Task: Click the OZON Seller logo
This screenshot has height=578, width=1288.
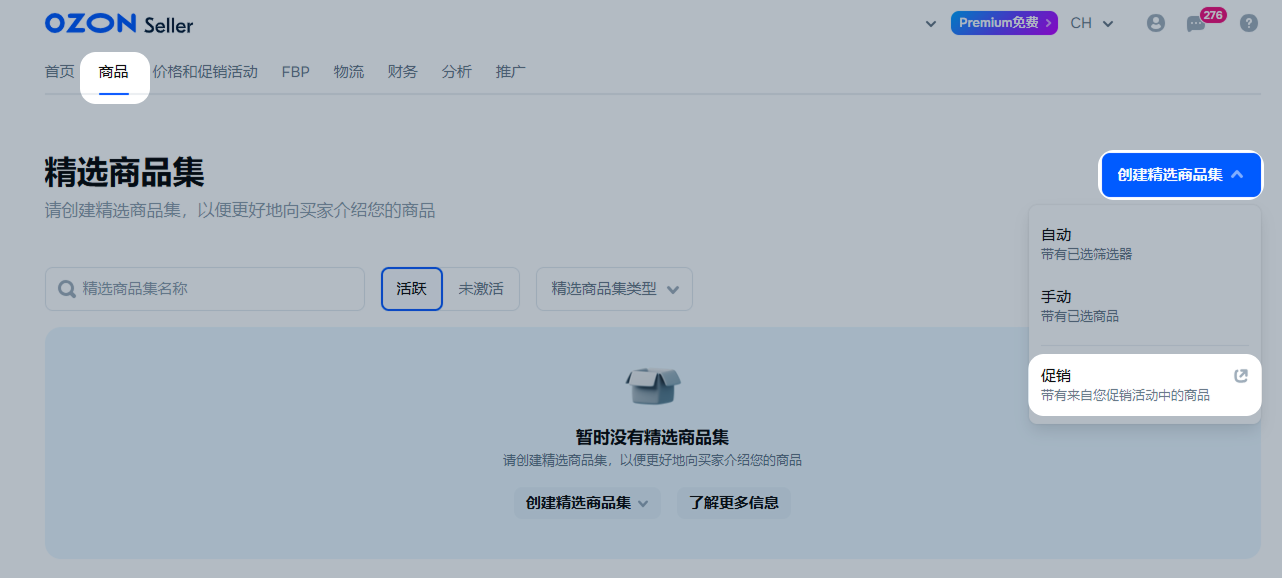Action: pyautogui.click(x=119, y=24)
